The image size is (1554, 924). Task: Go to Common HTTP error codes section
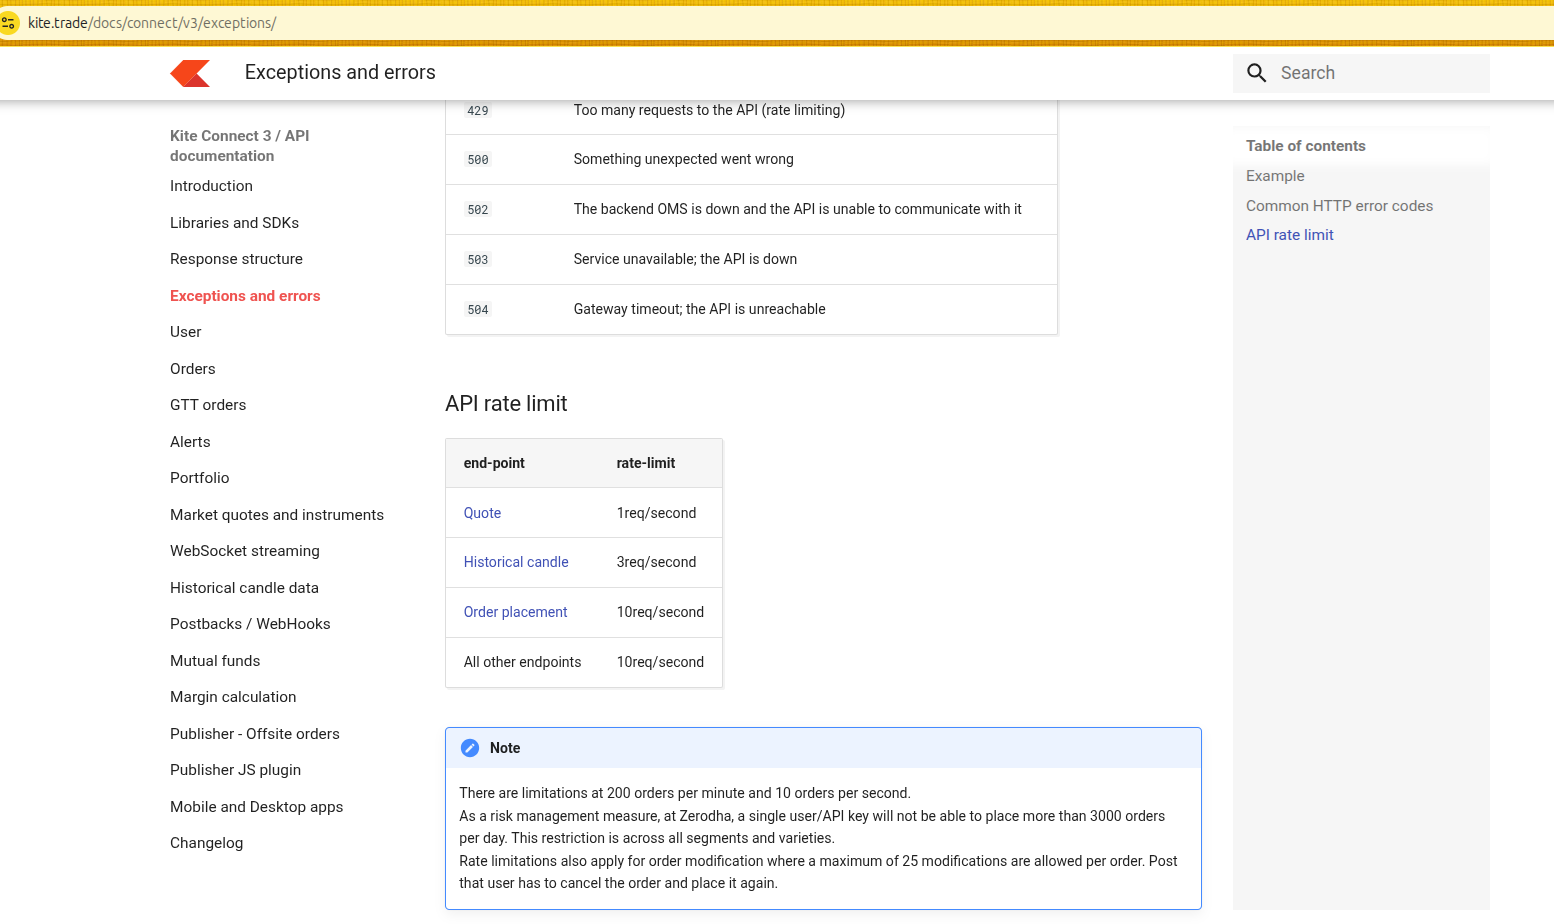(1339, 206)
